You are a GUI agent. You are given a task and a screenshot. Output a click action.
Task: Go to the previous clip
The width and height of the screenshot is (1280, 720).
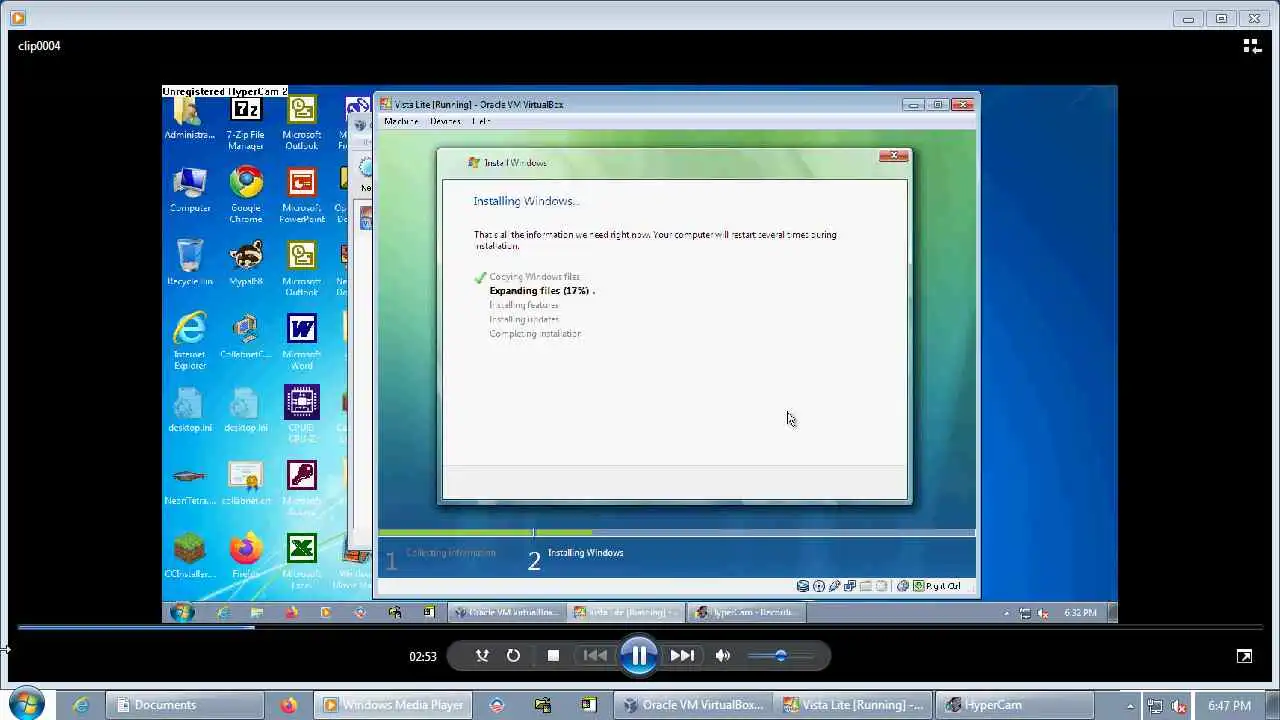coord(595,656)
